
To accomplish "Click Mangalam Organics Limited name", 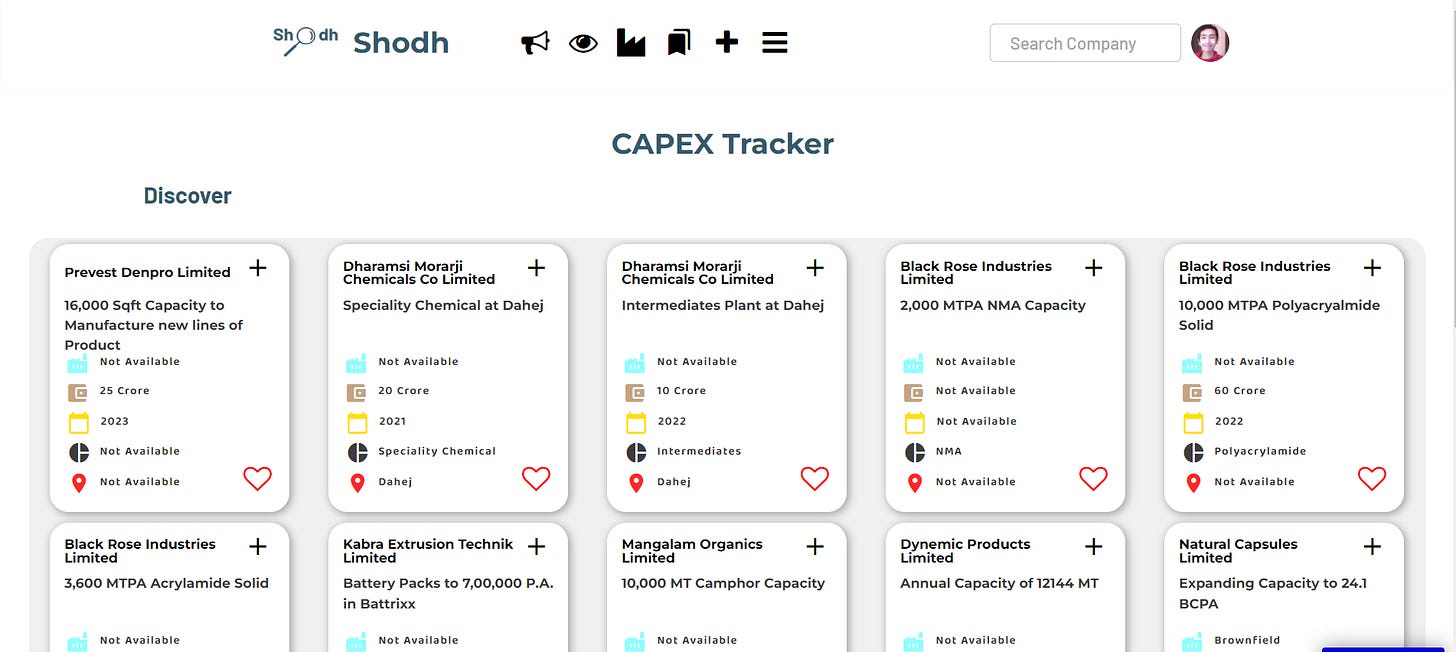I will tap(692, 551).
